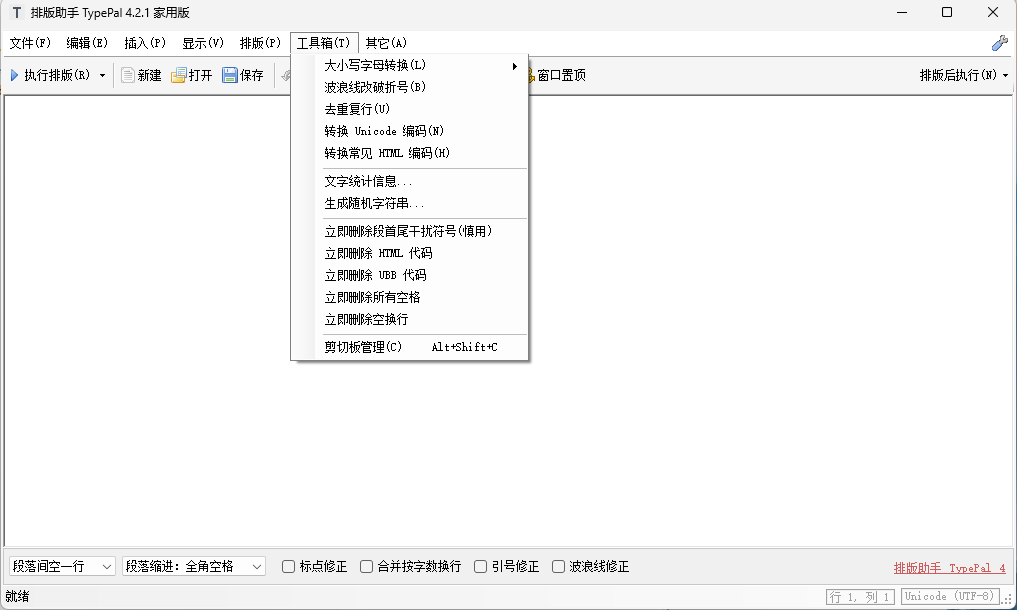Click inside the main text editing area
The image size is (1017, 610).
coord(508,321)
